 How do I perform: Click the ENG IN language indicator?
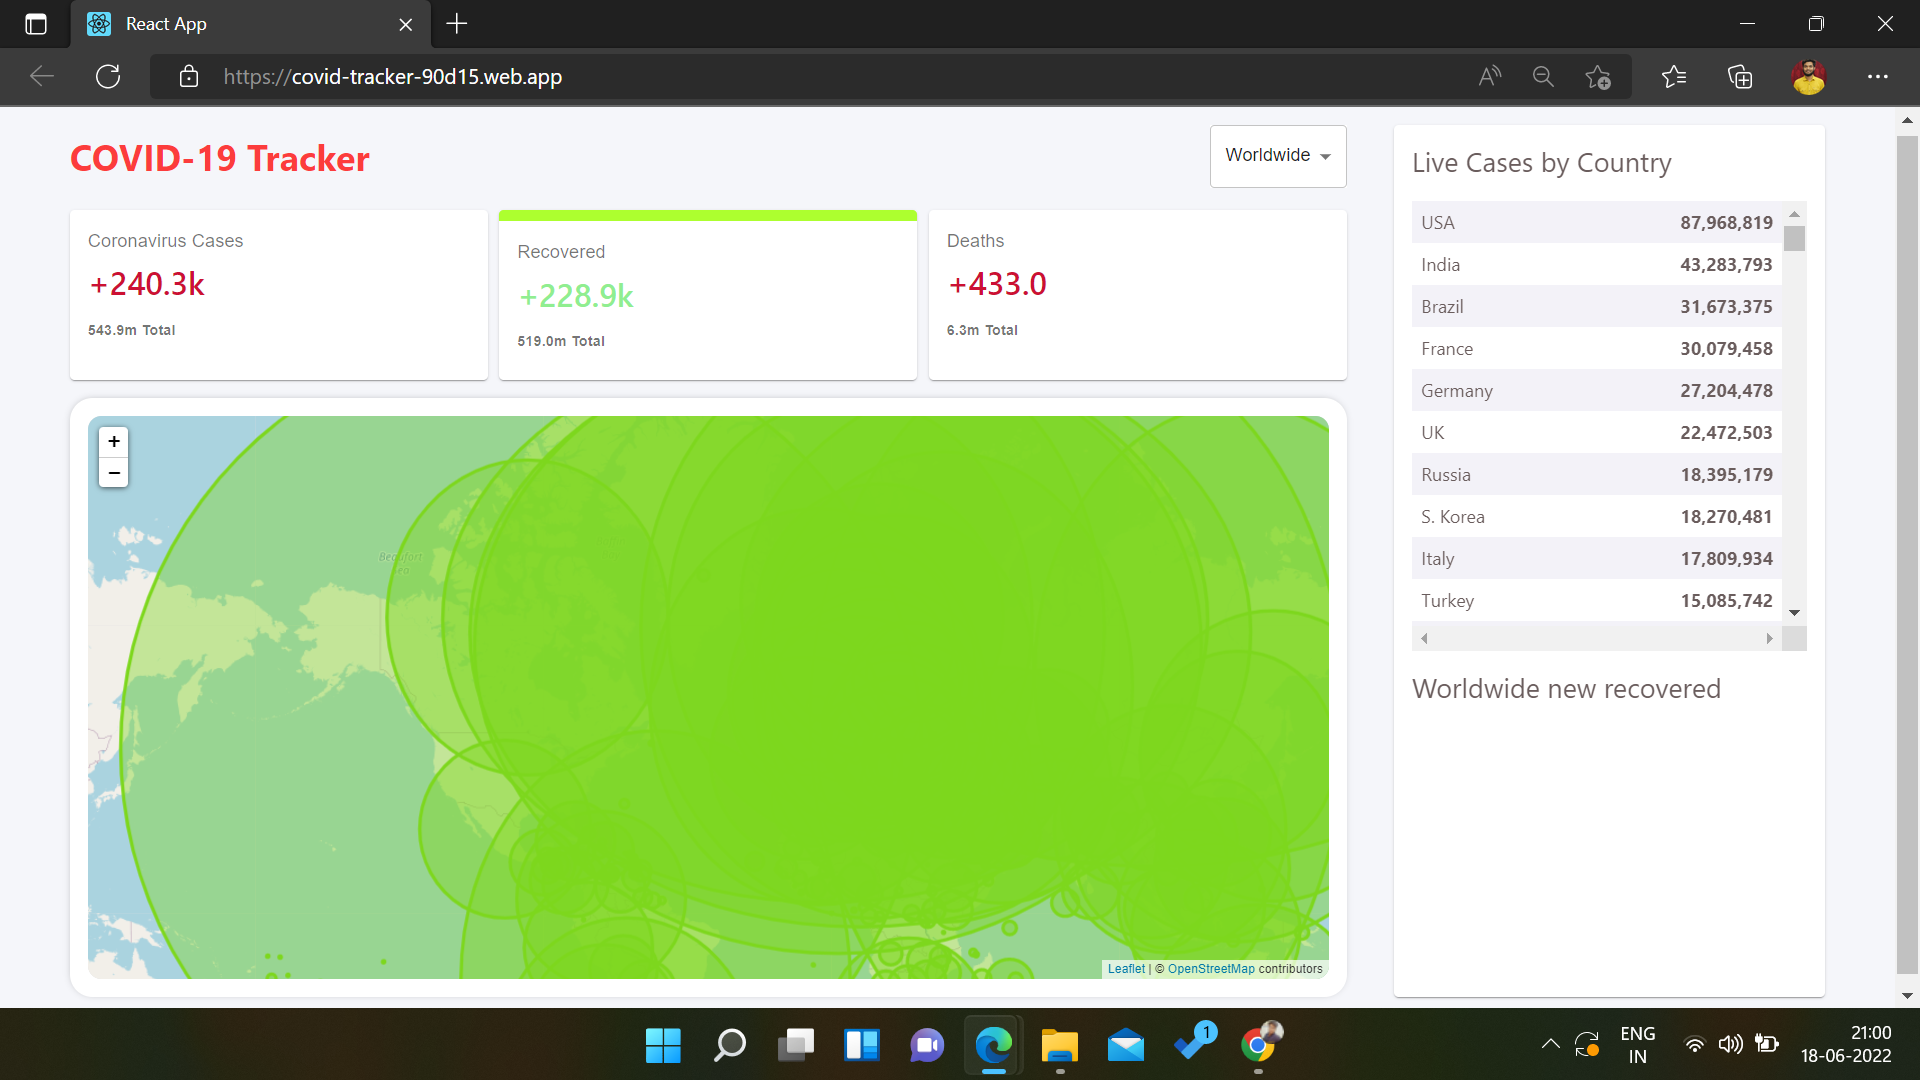point(1638,1045)
